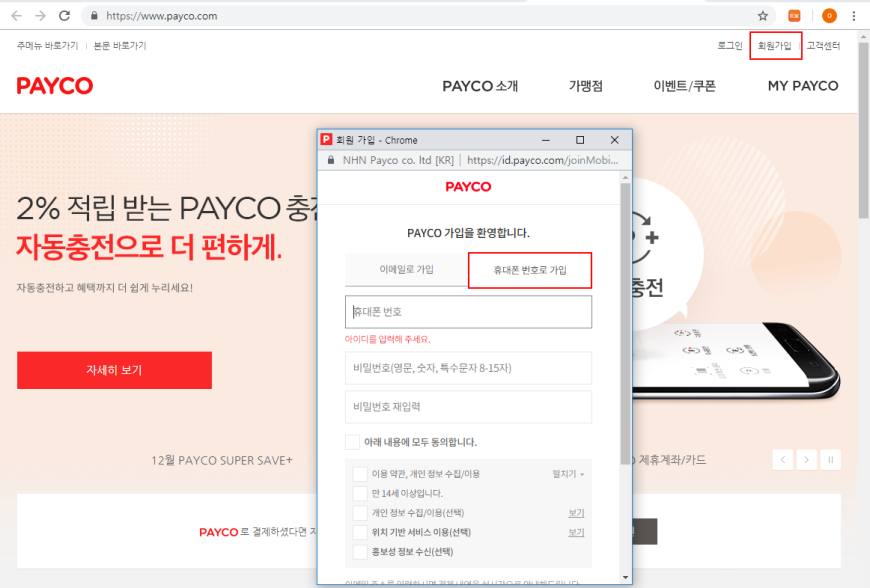Bookmark this page with the star icon
Image resolution: width=870 pixels, height=588 pixels.
(763, 16)
